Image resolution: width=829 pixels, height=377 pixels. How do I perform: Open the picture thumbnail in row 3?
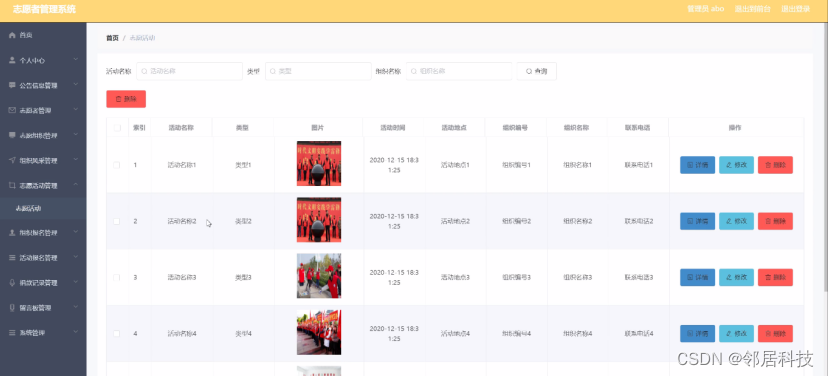319,276
